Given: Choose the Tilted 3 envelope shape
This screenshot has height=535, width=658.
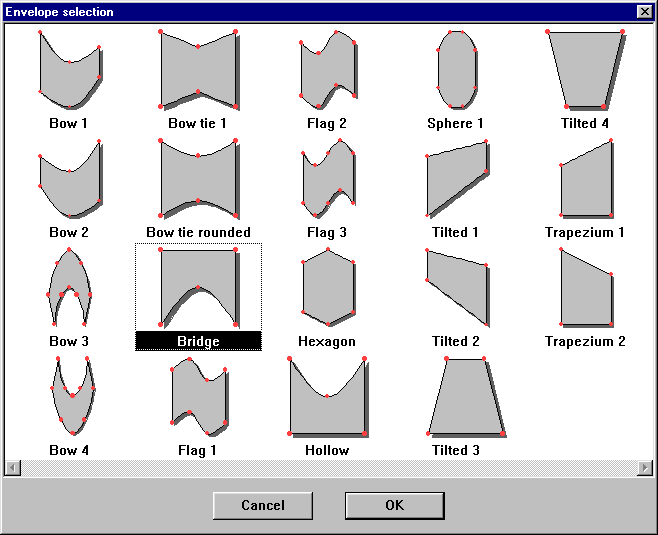Looking at the screenshot, I should [456, 398].
